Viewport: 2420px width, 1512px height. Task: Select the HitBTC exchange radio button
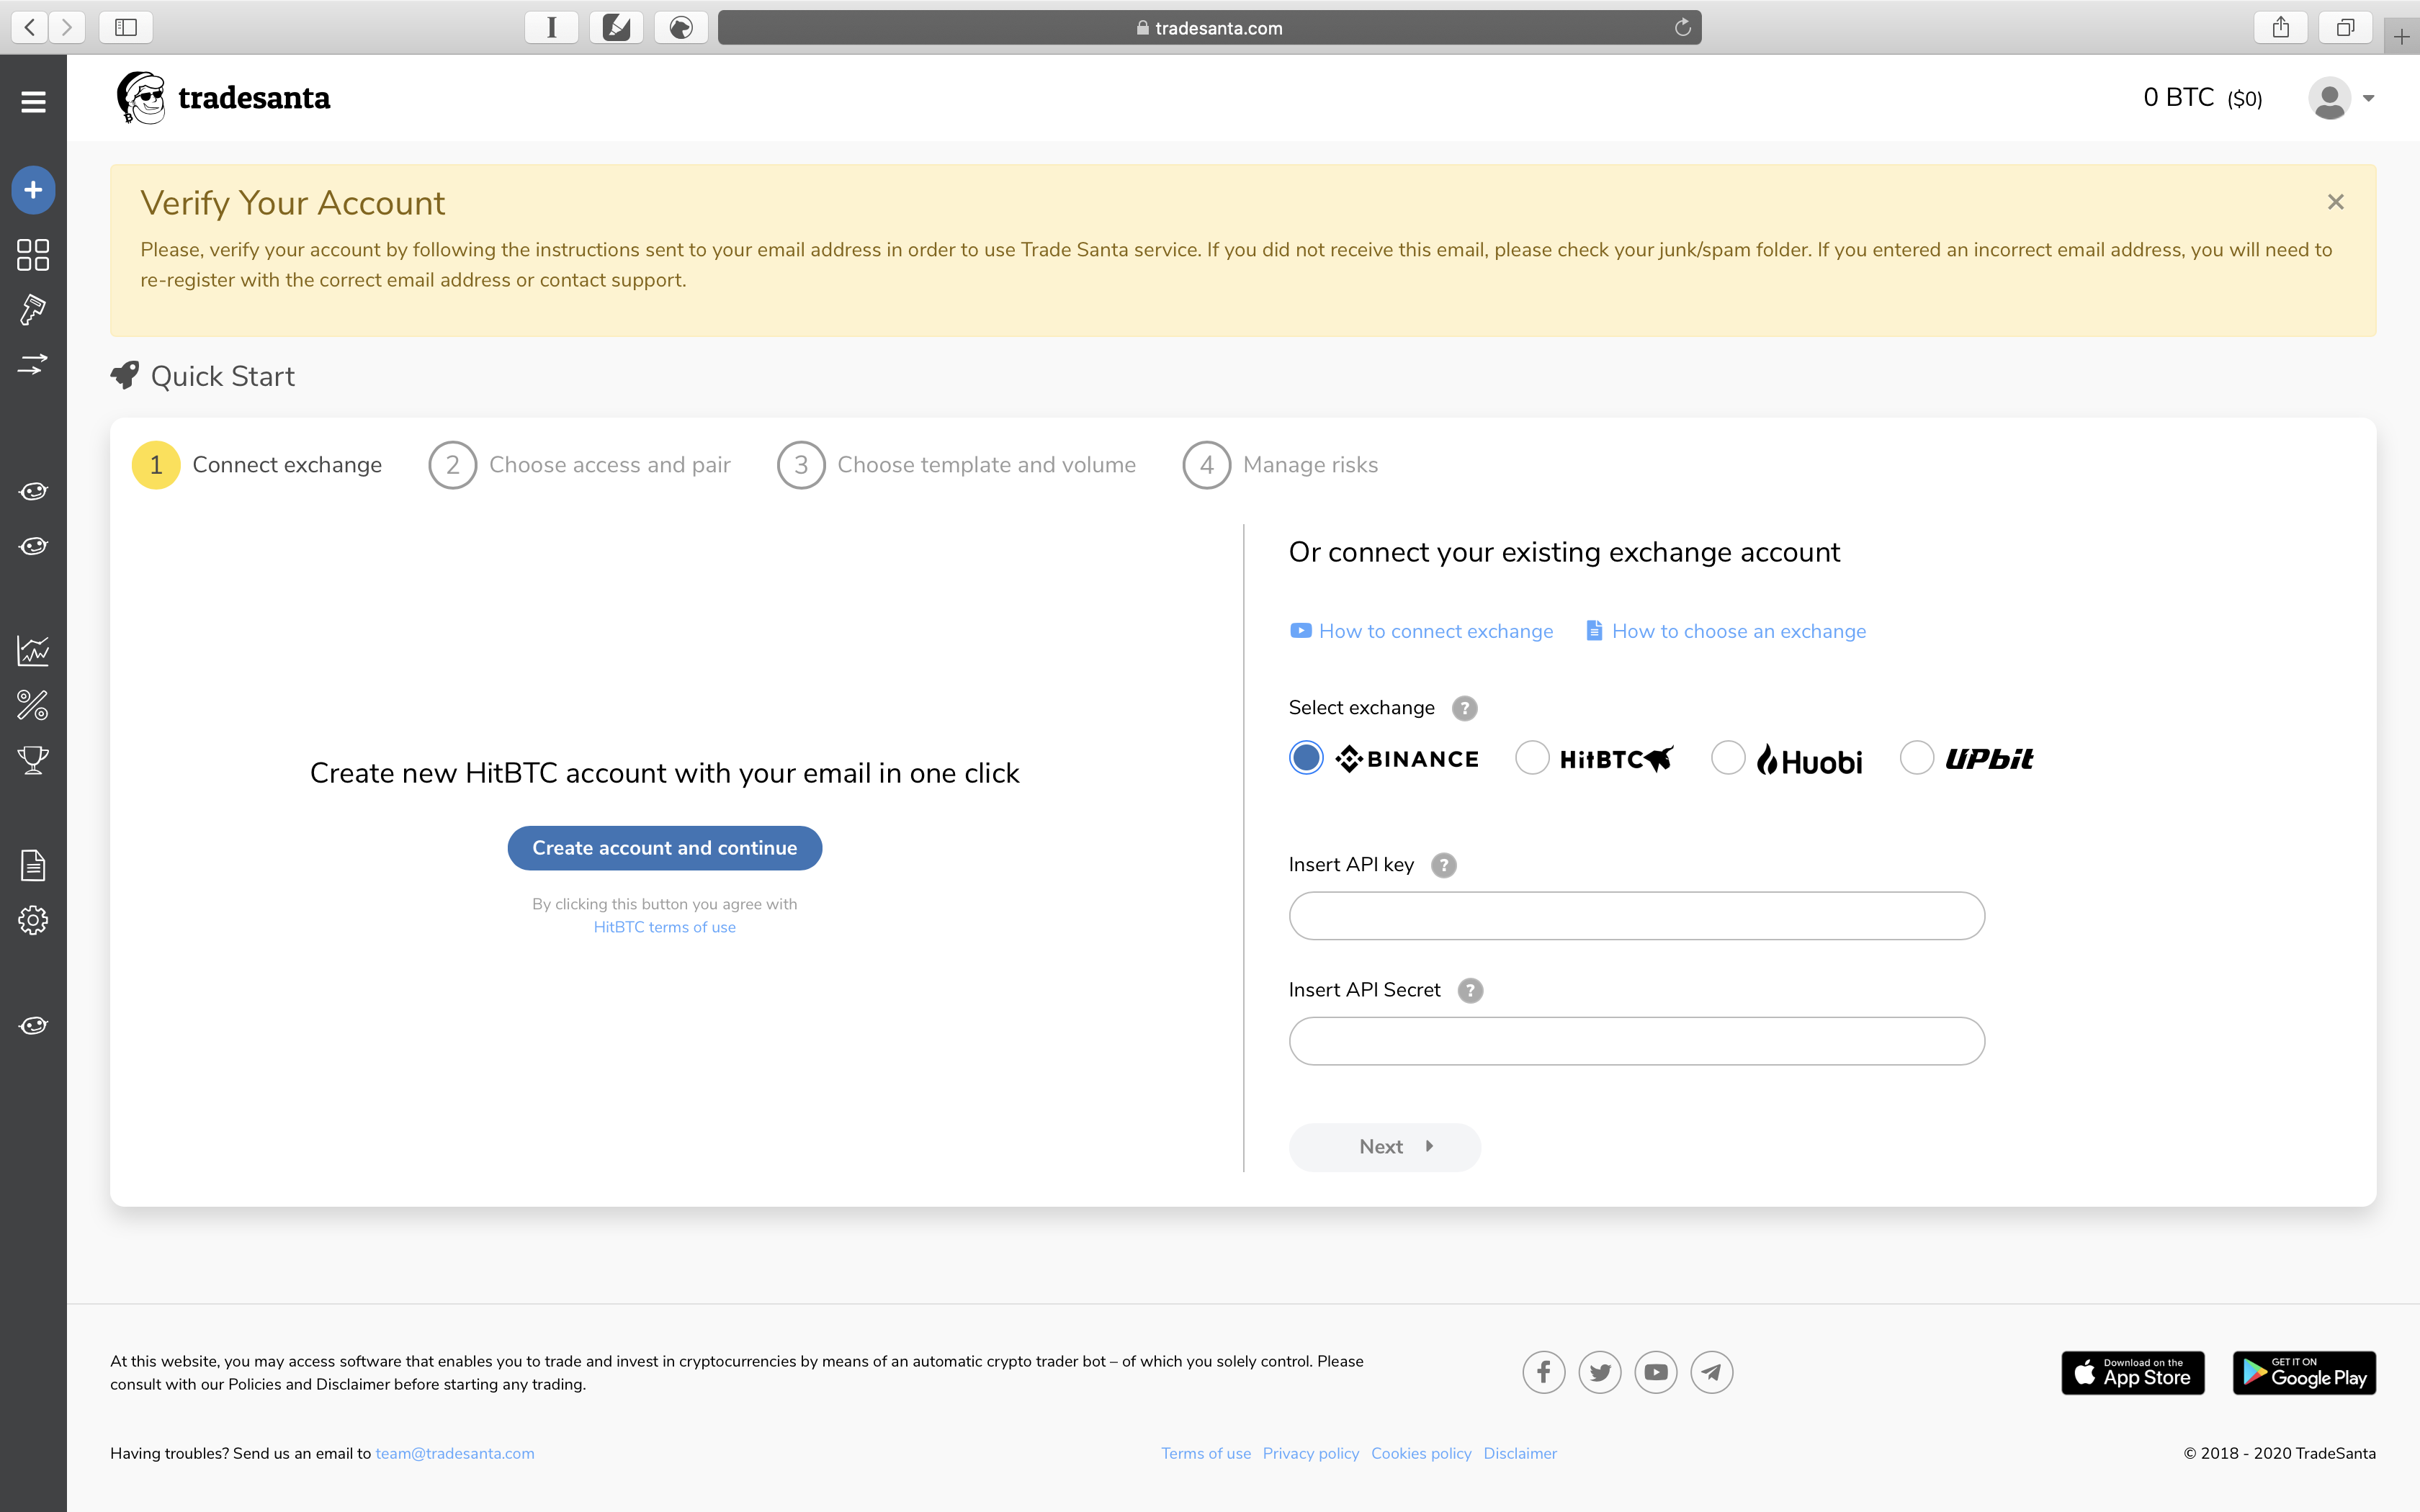pyautogui.click(x=1532, y=758)
